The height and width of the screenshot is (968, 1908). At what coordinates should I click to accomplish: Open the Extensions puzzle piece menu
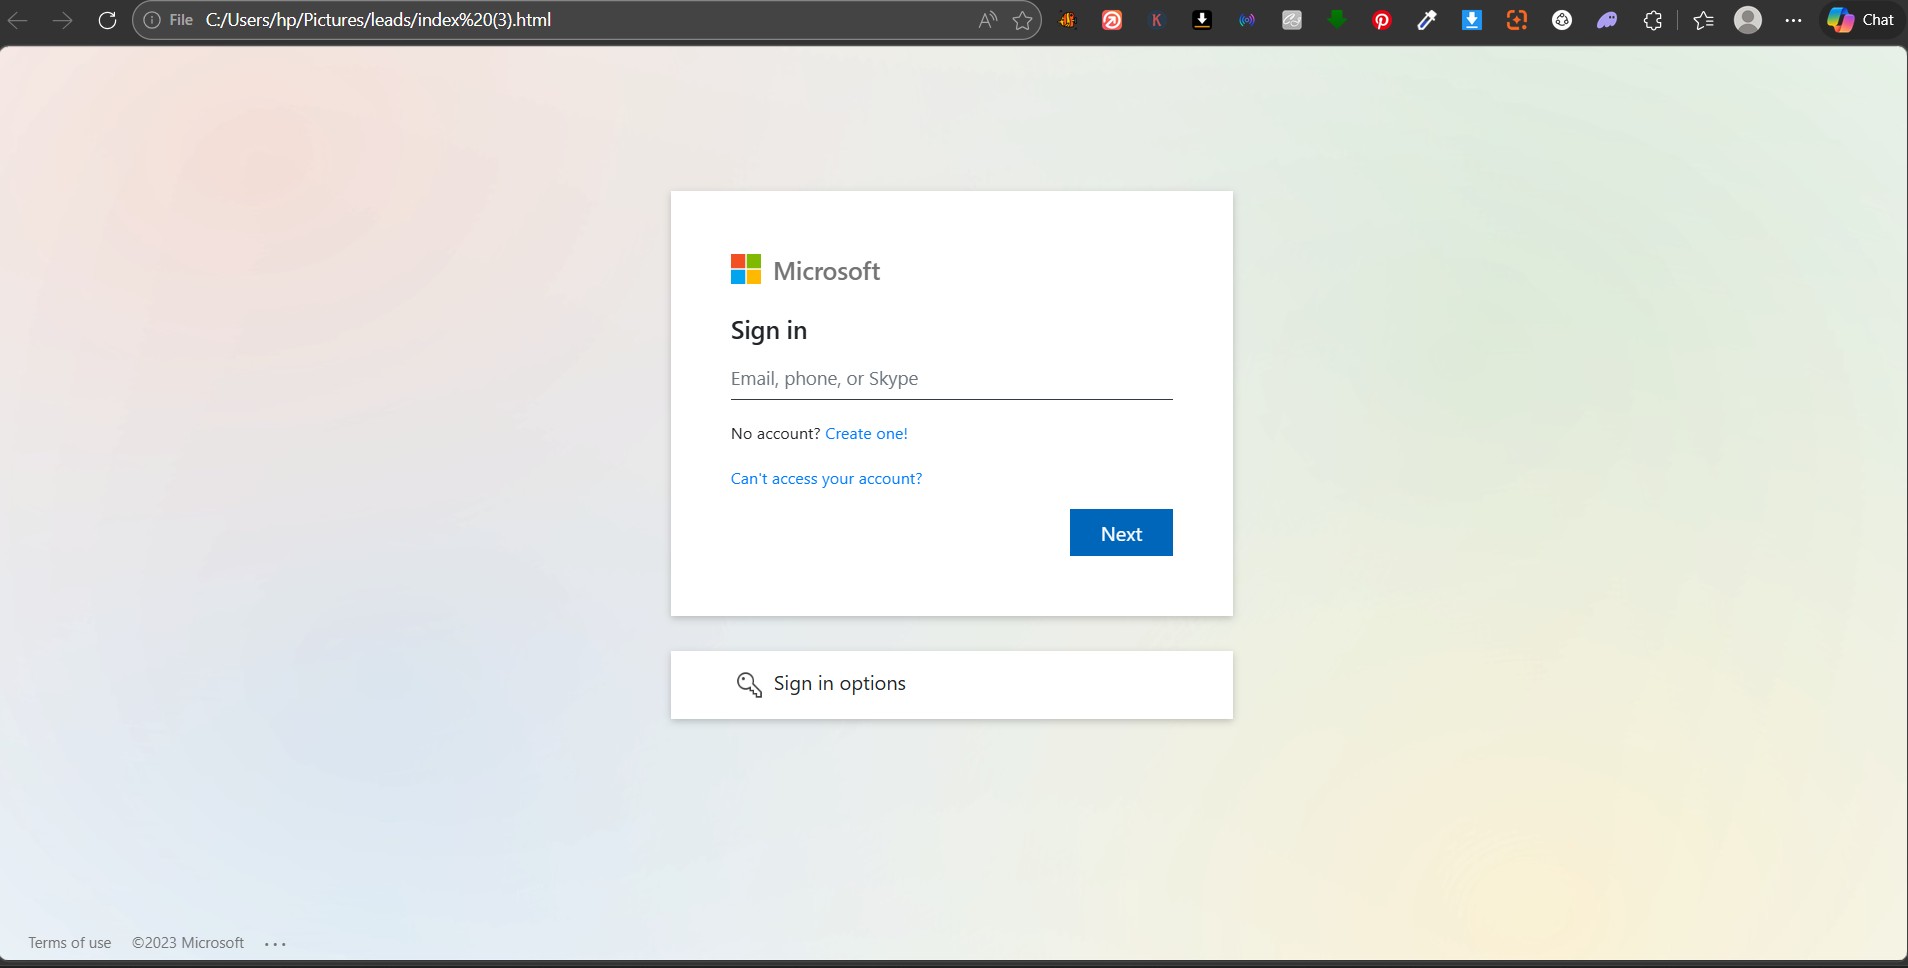[1653, 20]
